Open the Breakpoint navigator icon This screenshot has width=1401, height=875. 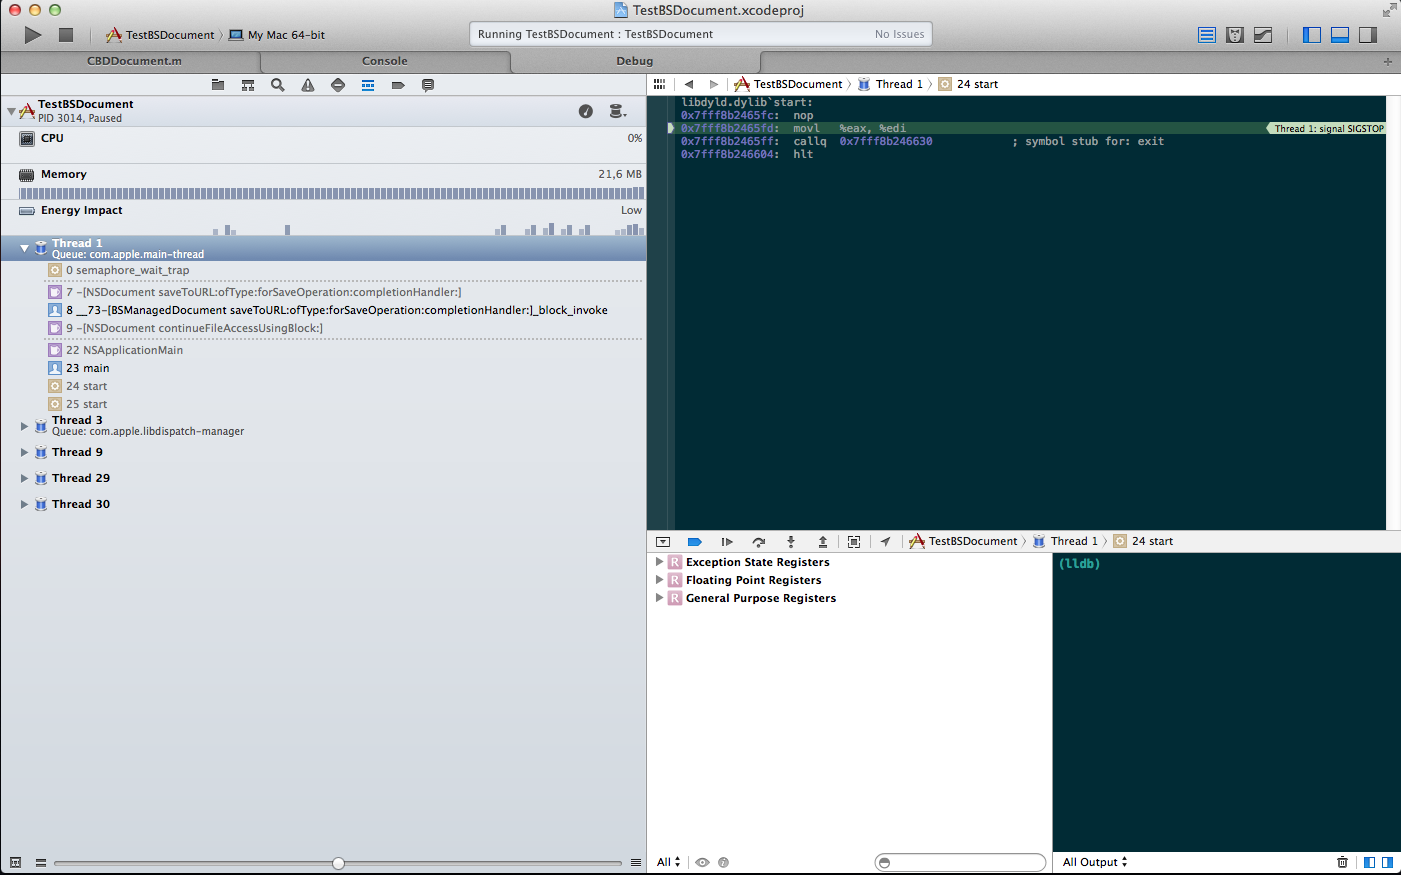pos(398,85)
